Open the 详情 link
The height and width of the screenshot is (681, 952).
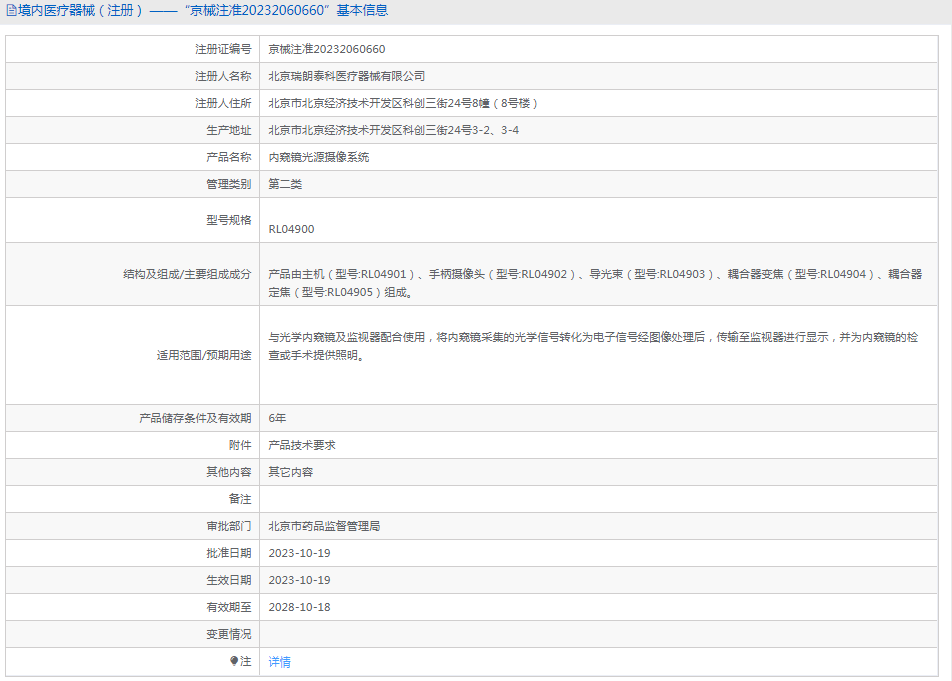click(279, 662)
